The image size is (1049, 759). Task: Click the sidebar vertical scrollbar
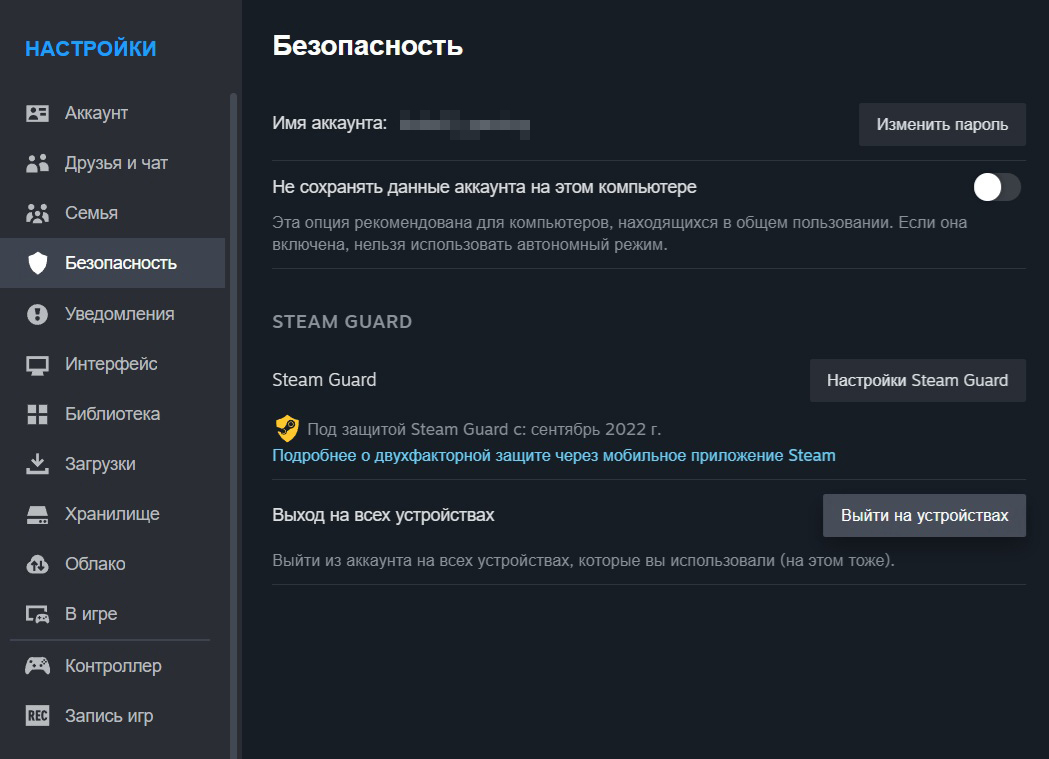pyautogui.click(x=233, y=425)
